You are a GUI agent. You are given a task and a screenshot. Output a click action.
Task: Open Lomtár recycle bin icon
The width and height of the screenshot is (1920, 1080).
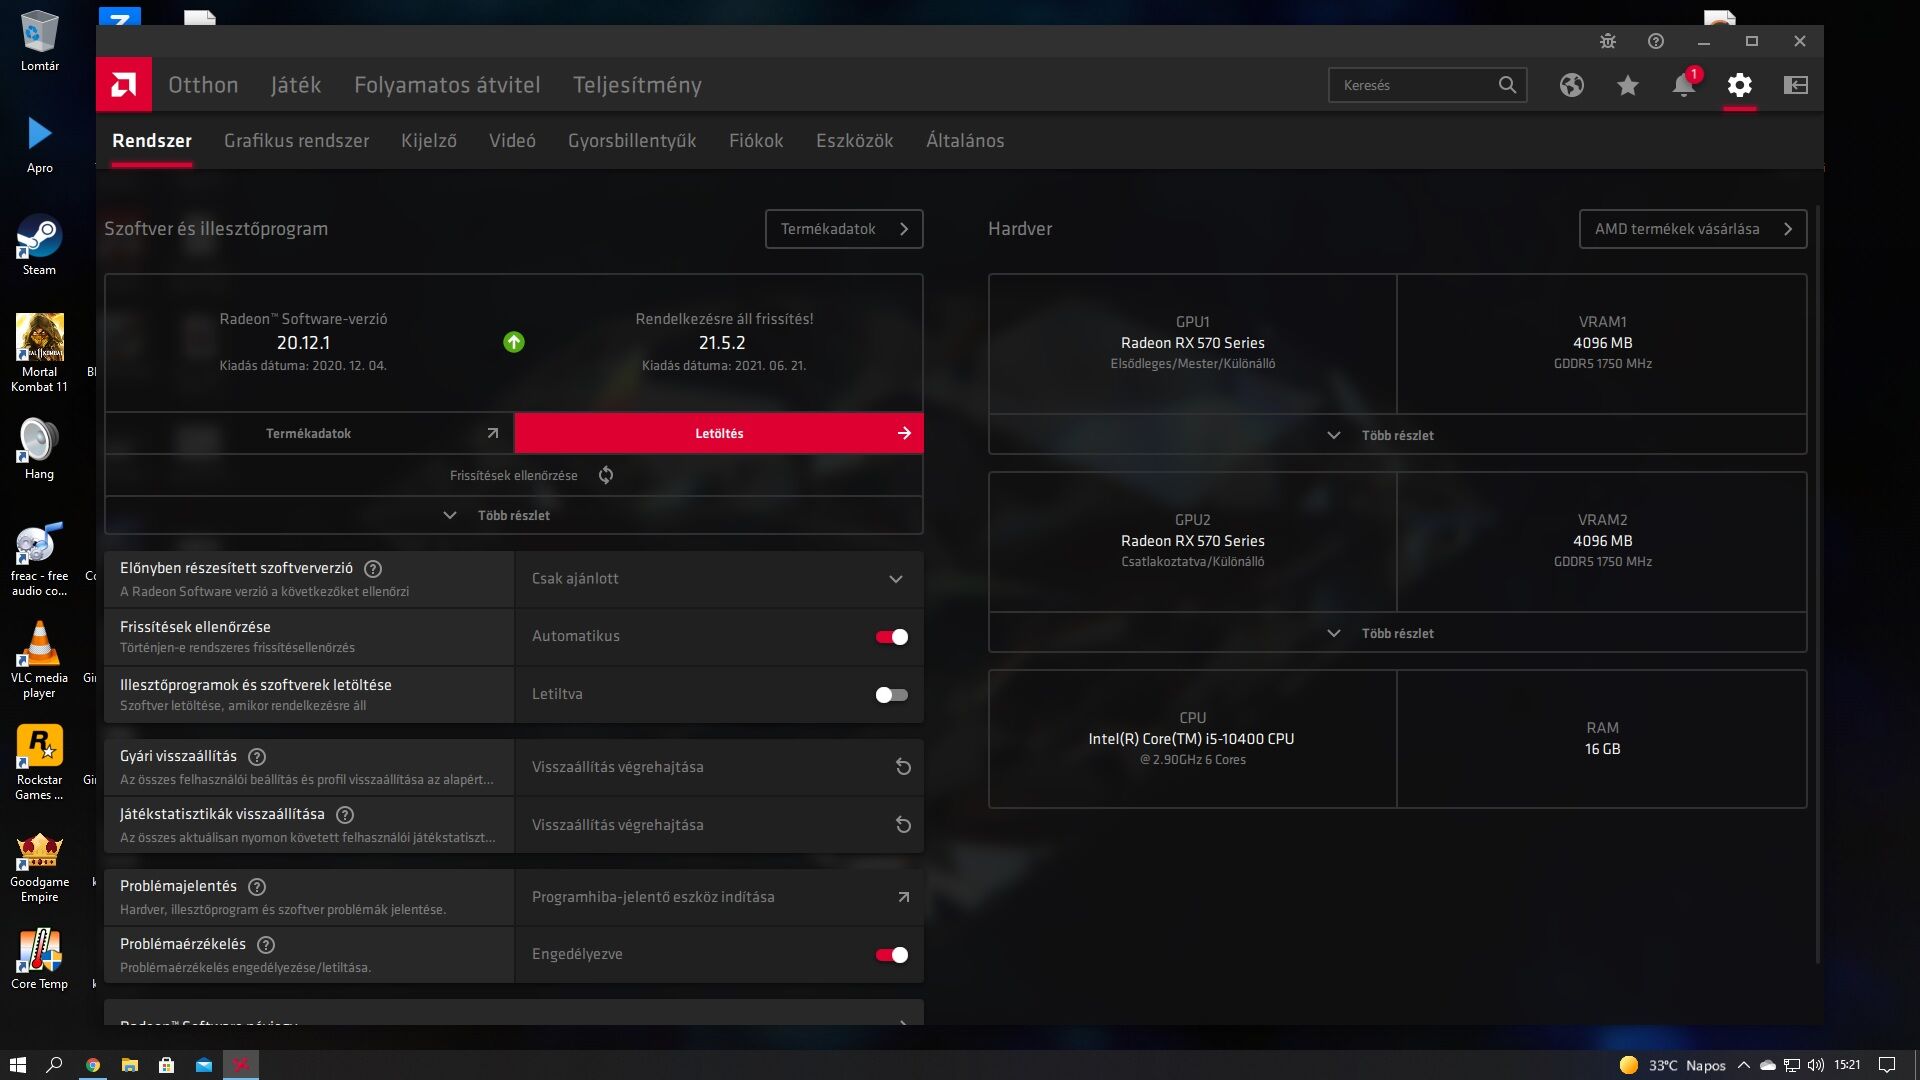39,41
